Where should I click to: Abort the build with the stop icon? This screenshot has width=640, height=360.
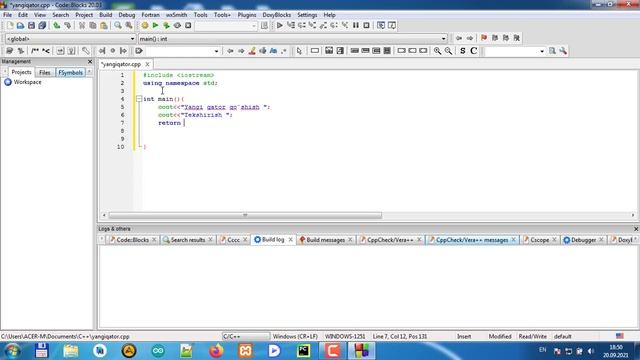click(x=188, y=25)
